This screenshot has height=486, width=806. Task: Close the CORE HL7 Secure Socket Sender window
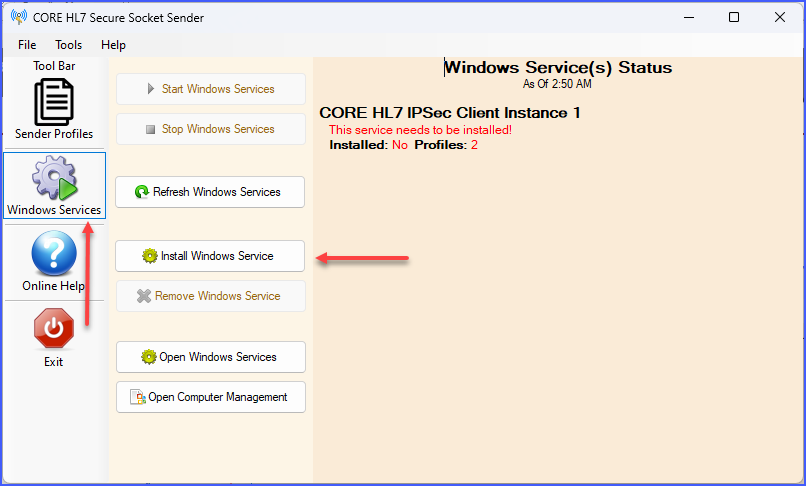pyautogui.click(x=780, y=17)
